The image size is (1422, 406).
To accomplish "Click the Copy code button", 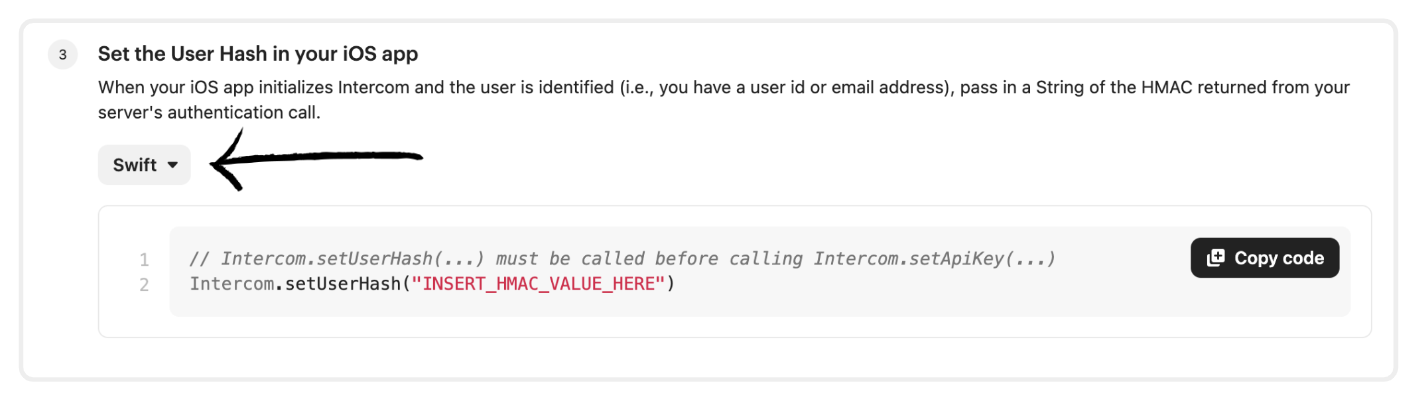I will point(1265,258).
